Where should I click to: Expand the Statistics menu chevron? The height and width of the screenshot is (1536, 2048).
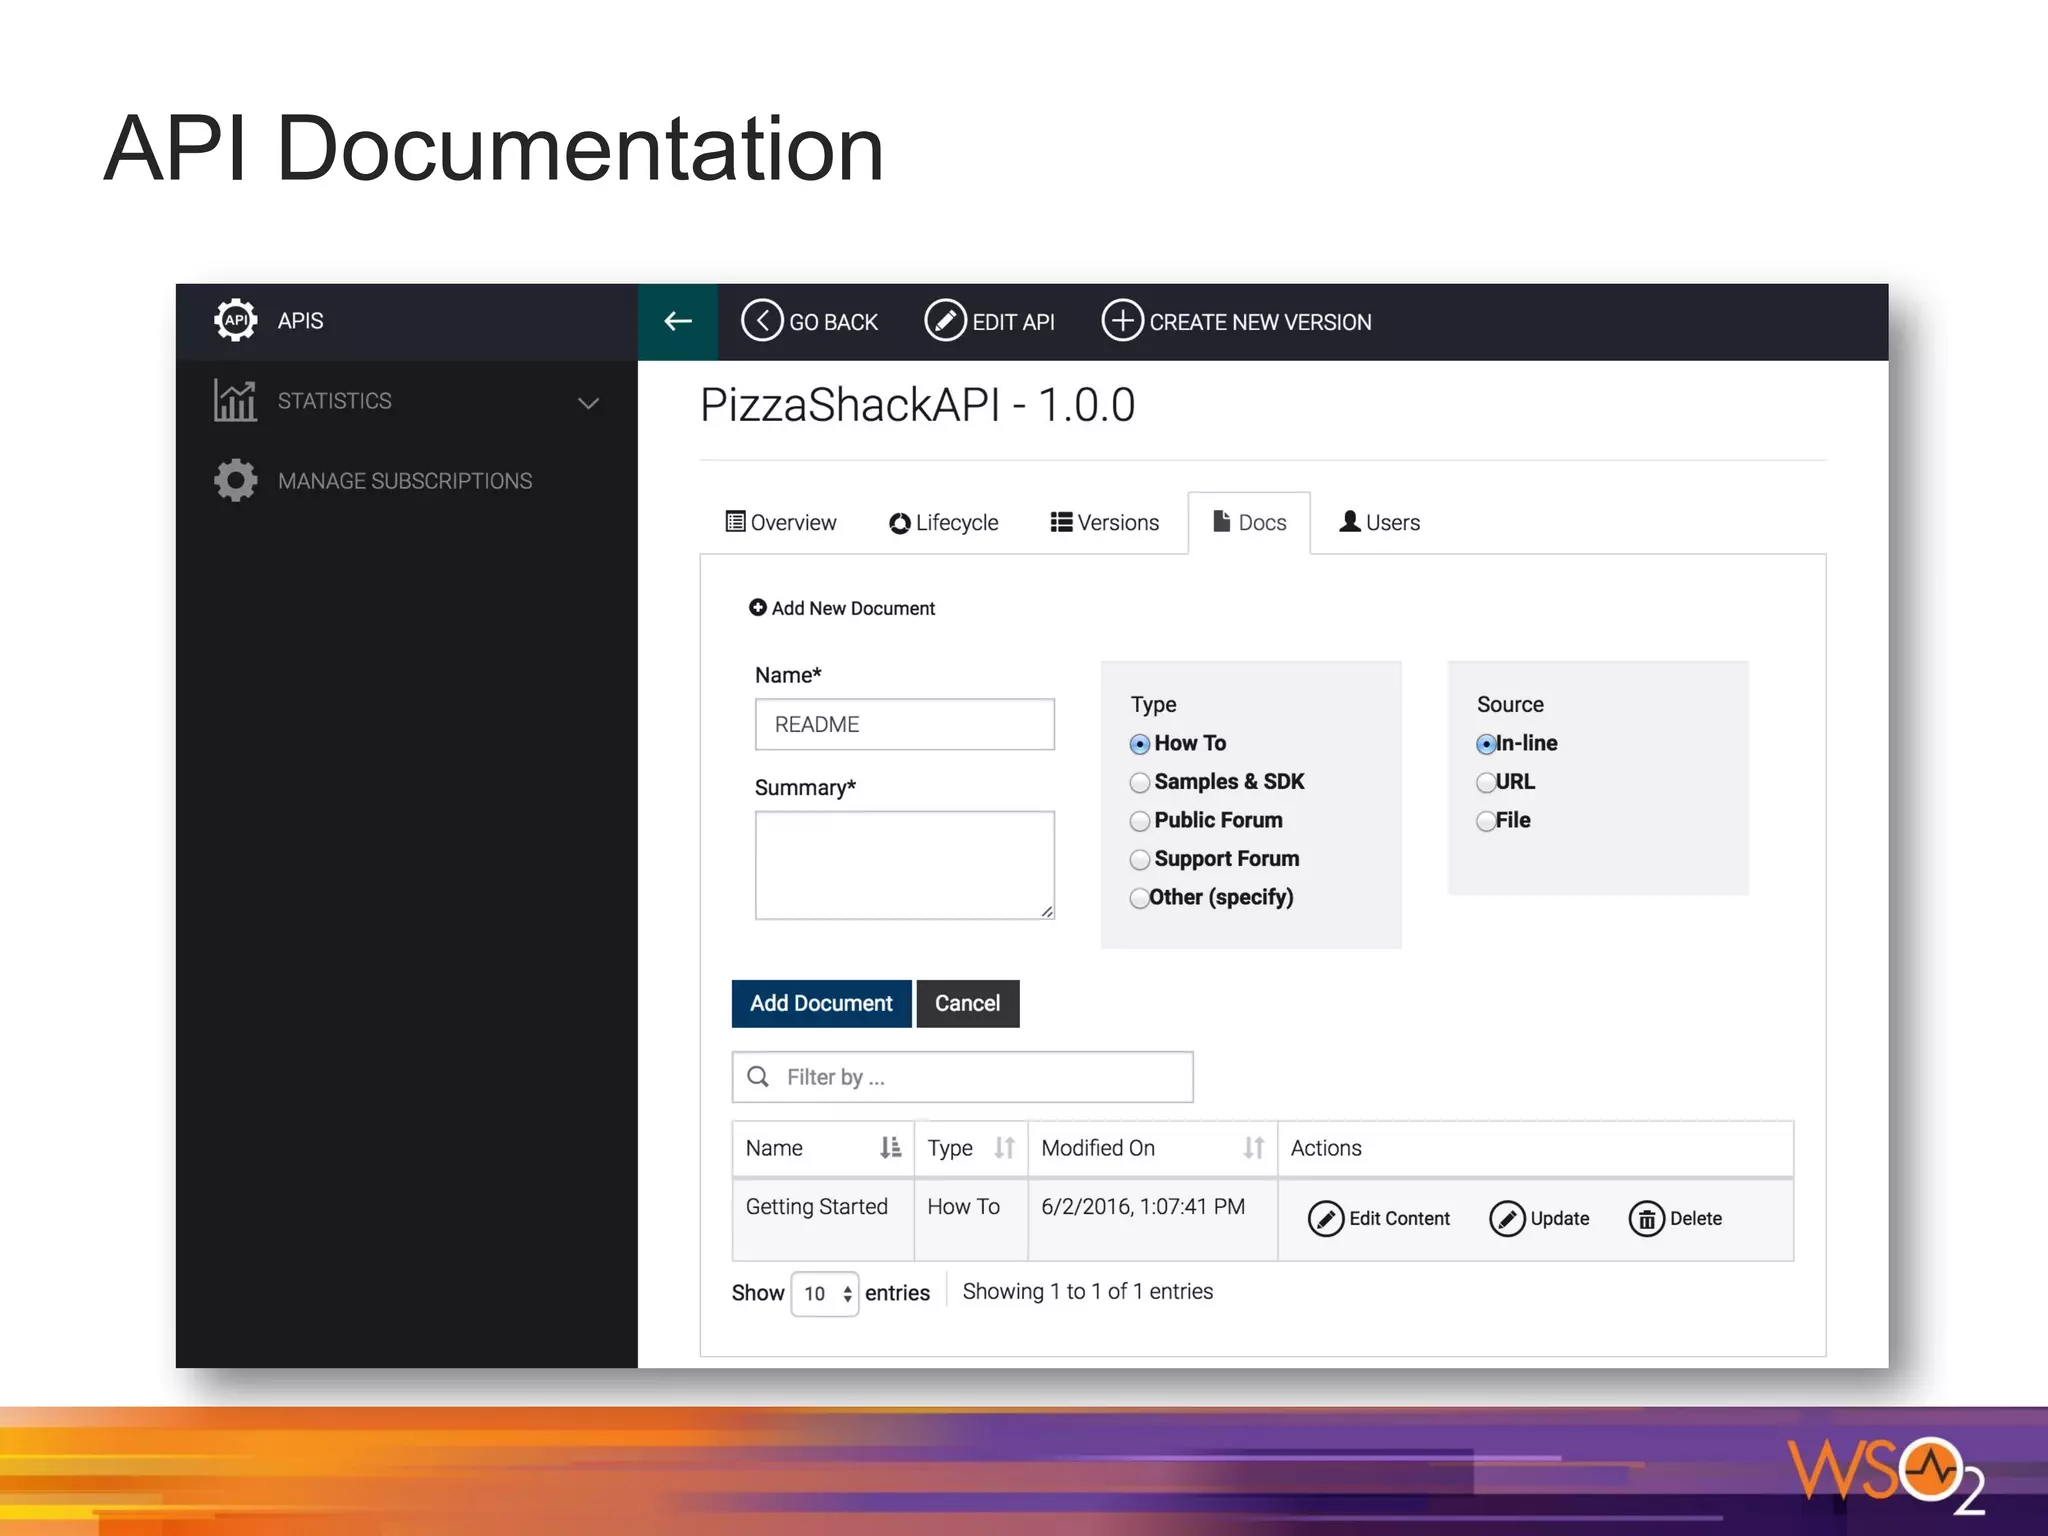tap(588, 403)
